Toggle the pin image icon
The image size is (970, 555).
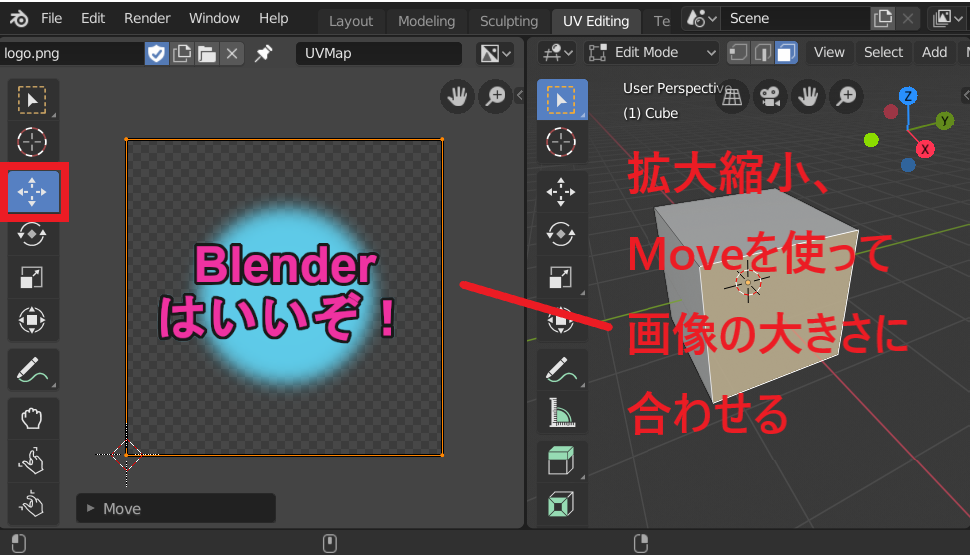pyautogui.click(x=264, y=53)
